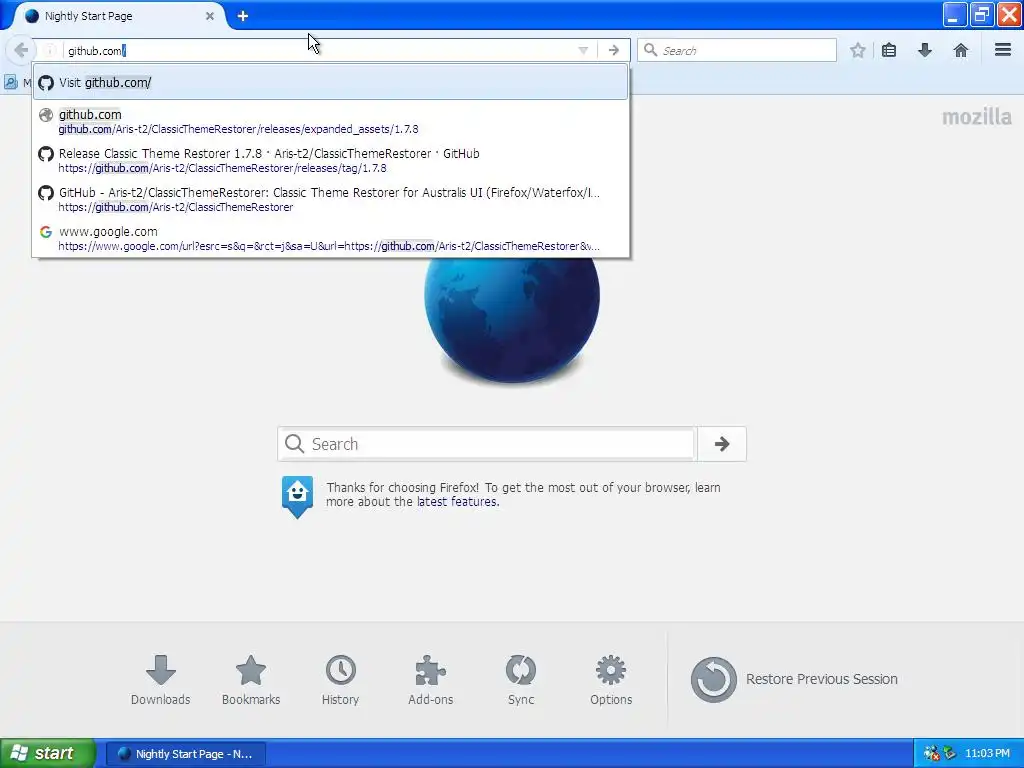1024x768 pixels.
Task: Select the Nightly Start Page tab
Action: point(118,16)
